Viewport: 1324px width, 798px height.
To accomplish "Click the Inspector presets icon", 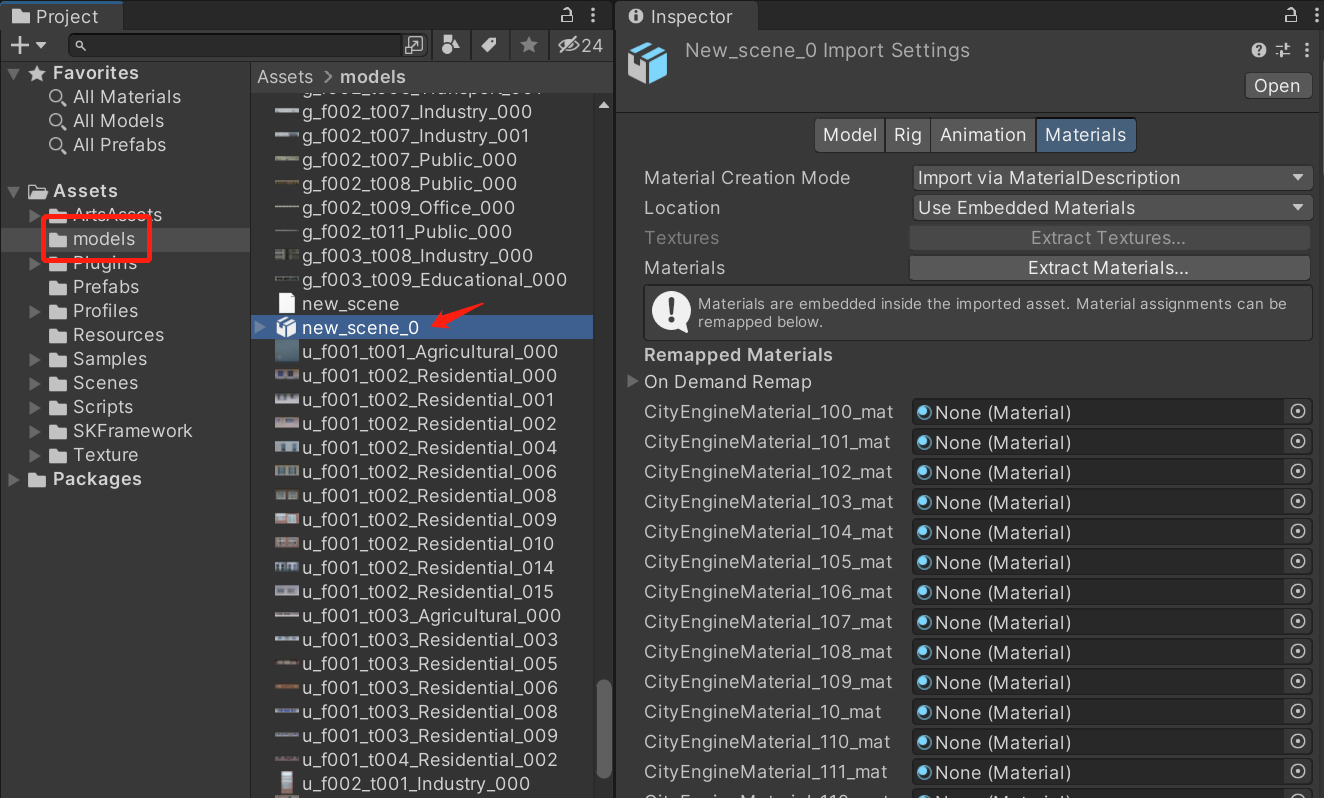I will tap(1282, 50).
